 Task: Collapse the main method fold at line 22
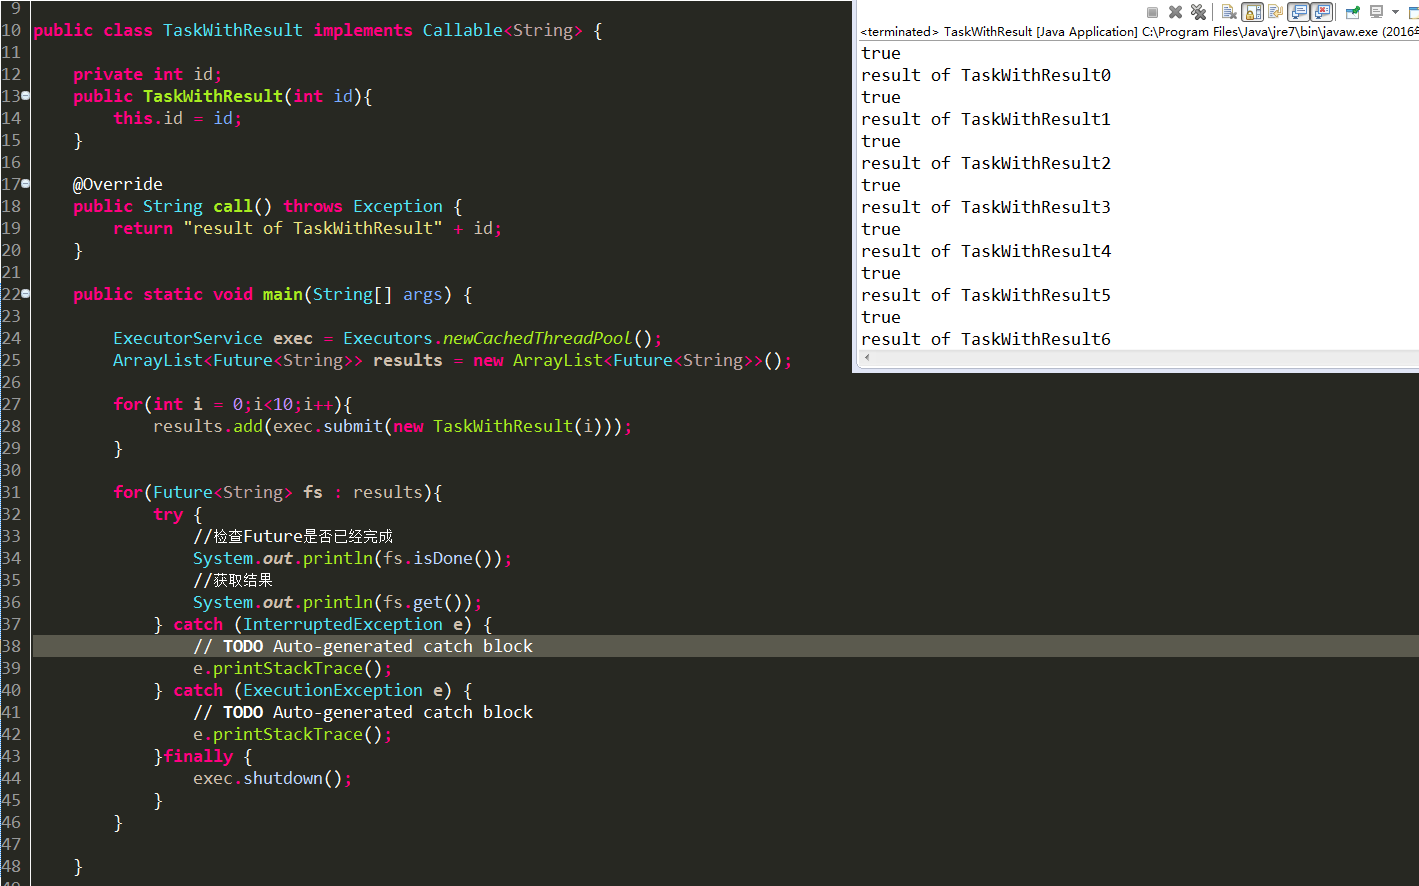[x=25, y=294]
